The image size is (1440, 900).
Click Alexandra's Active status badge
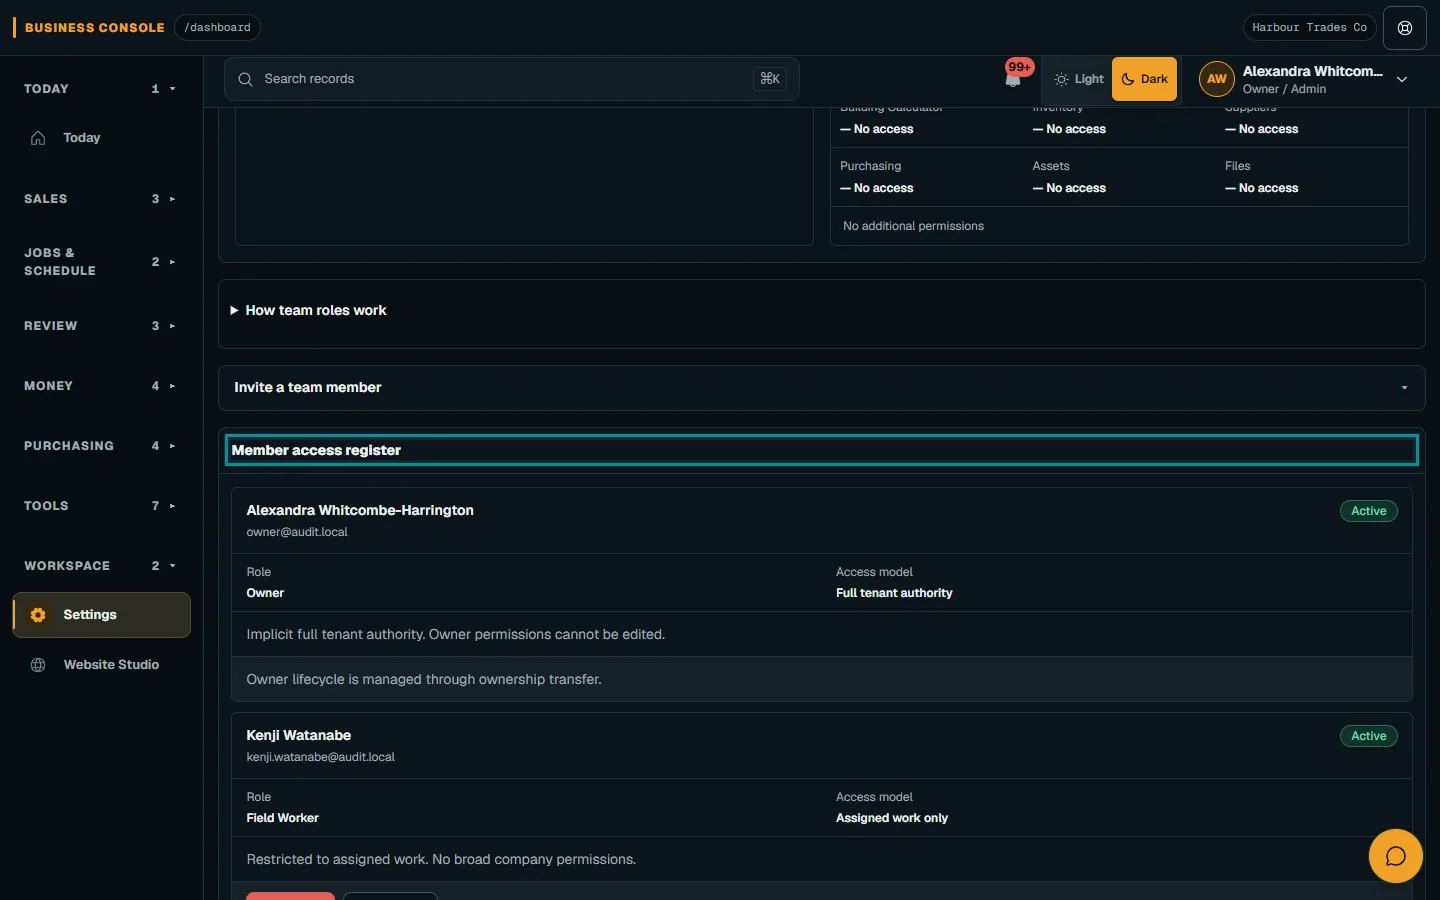1368,511
